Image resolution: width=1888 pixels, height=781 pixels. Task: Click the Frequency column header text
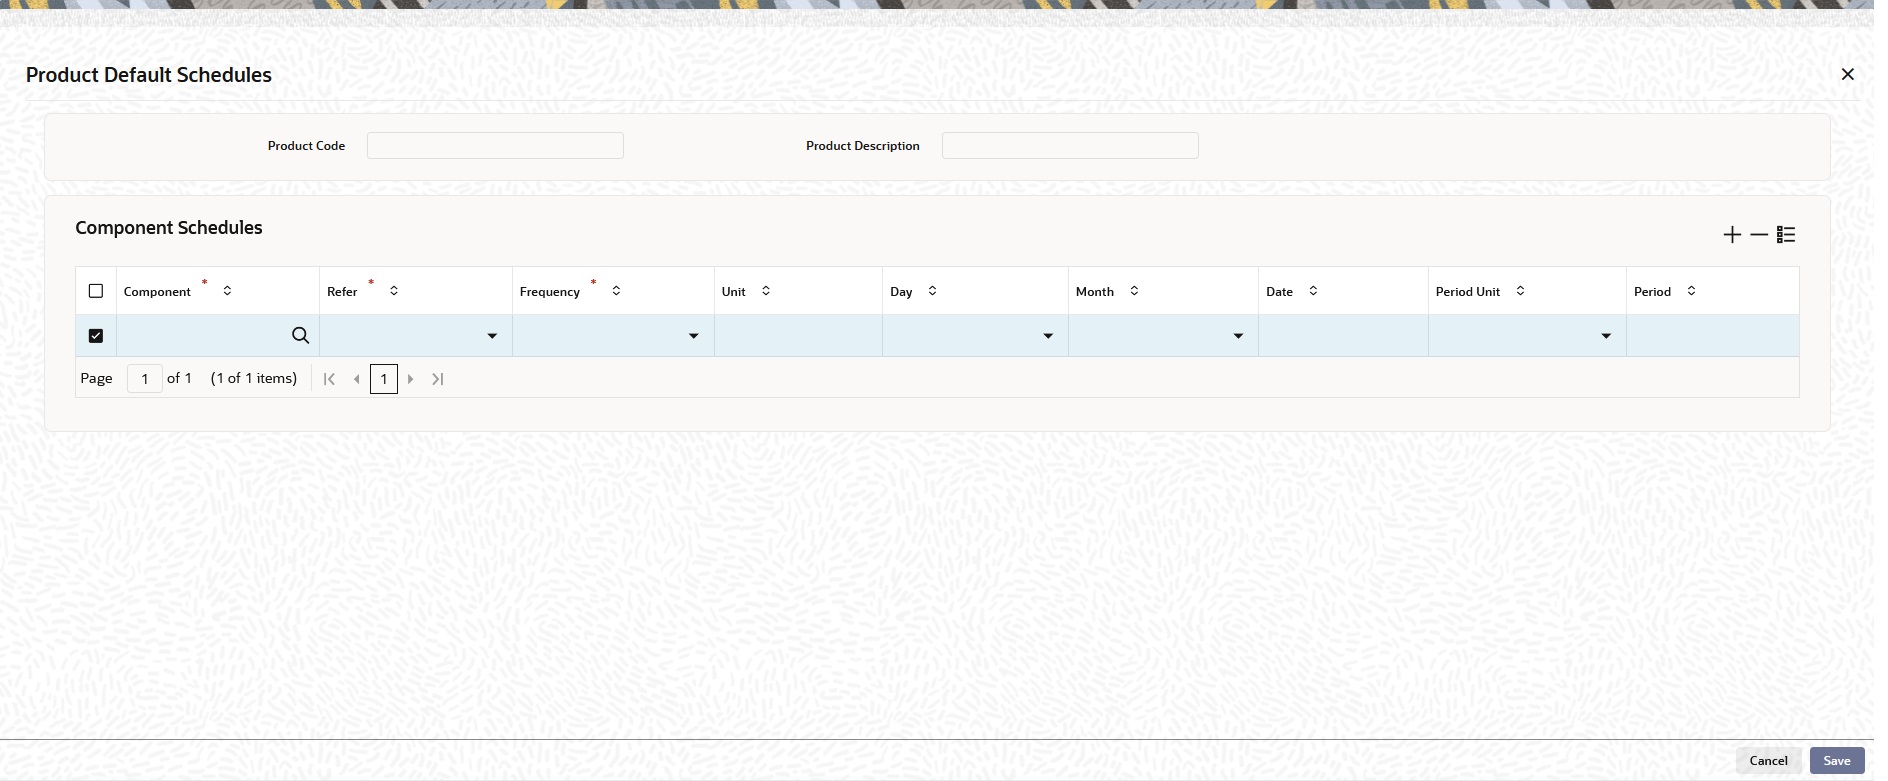(550, 292)
